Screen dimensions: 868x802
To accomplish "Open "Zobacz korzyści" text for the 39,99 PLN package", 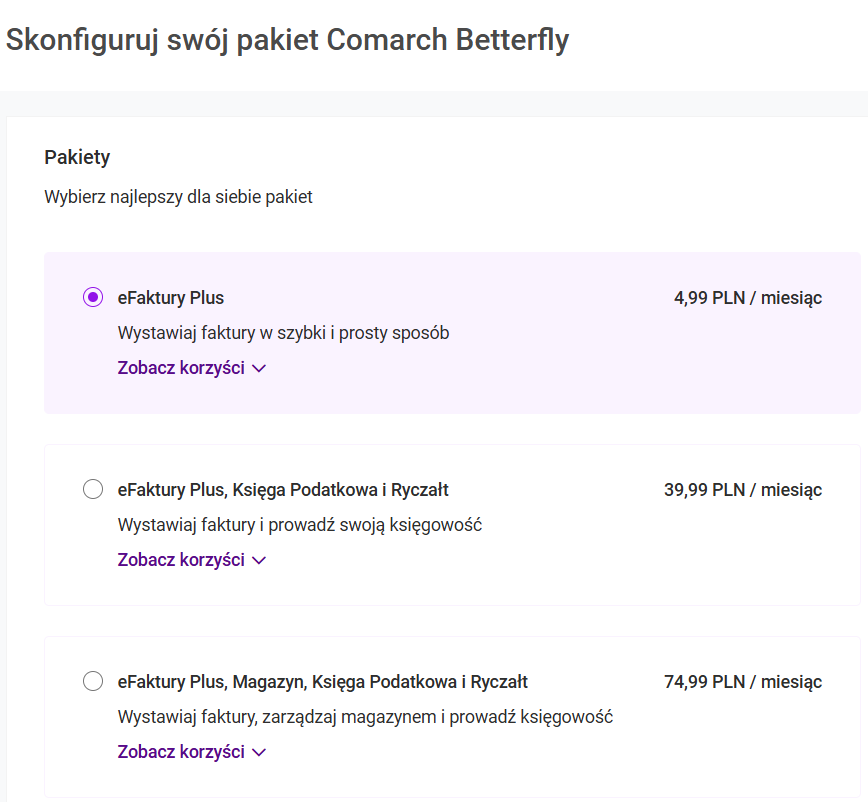I will coord(181,559).
